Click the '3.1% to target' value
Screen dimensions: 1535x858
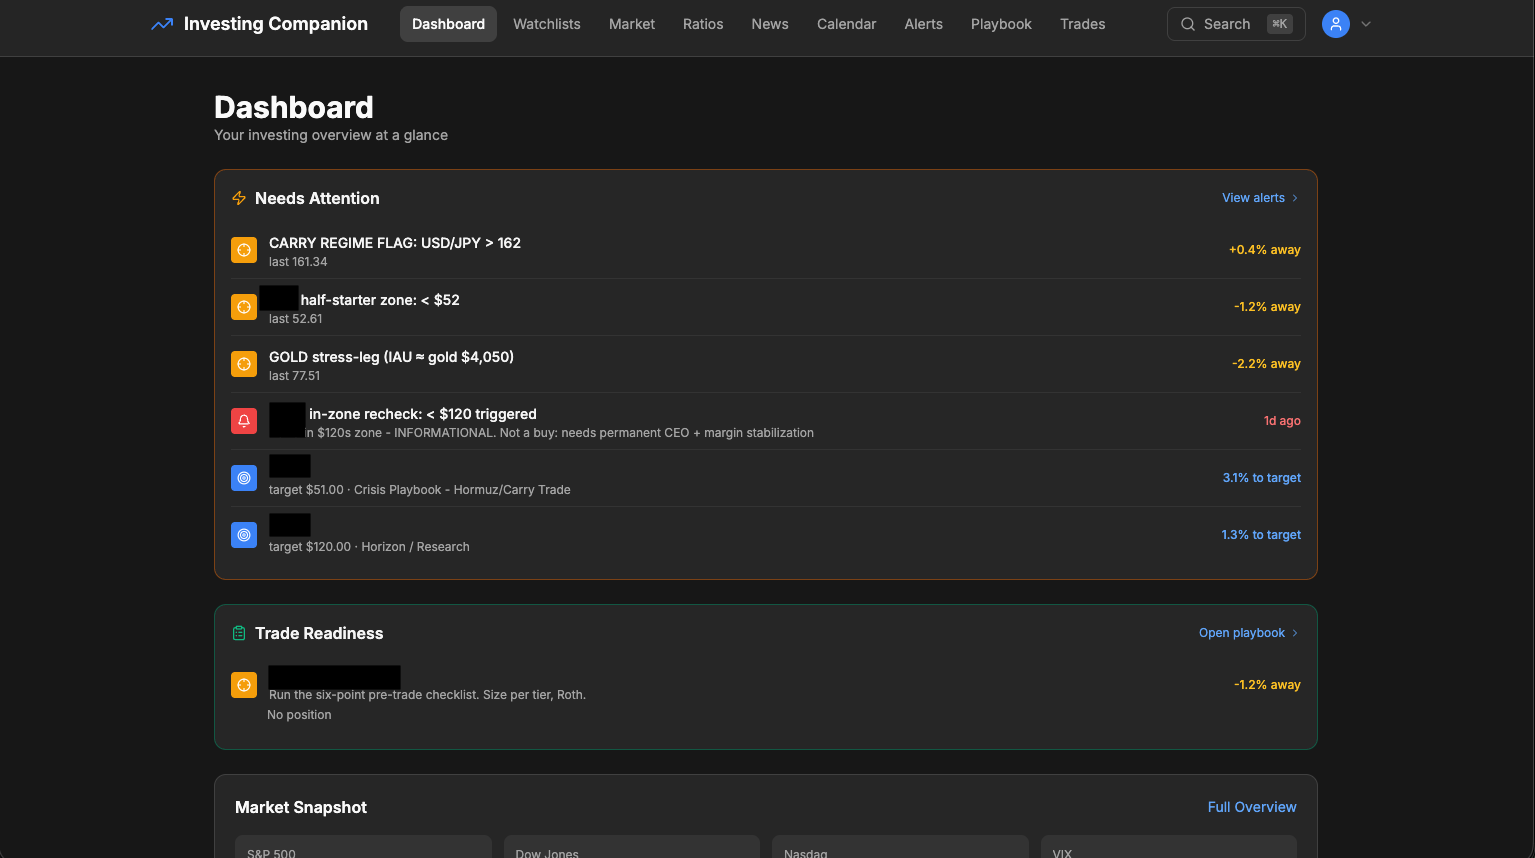tap(1261, 478)
